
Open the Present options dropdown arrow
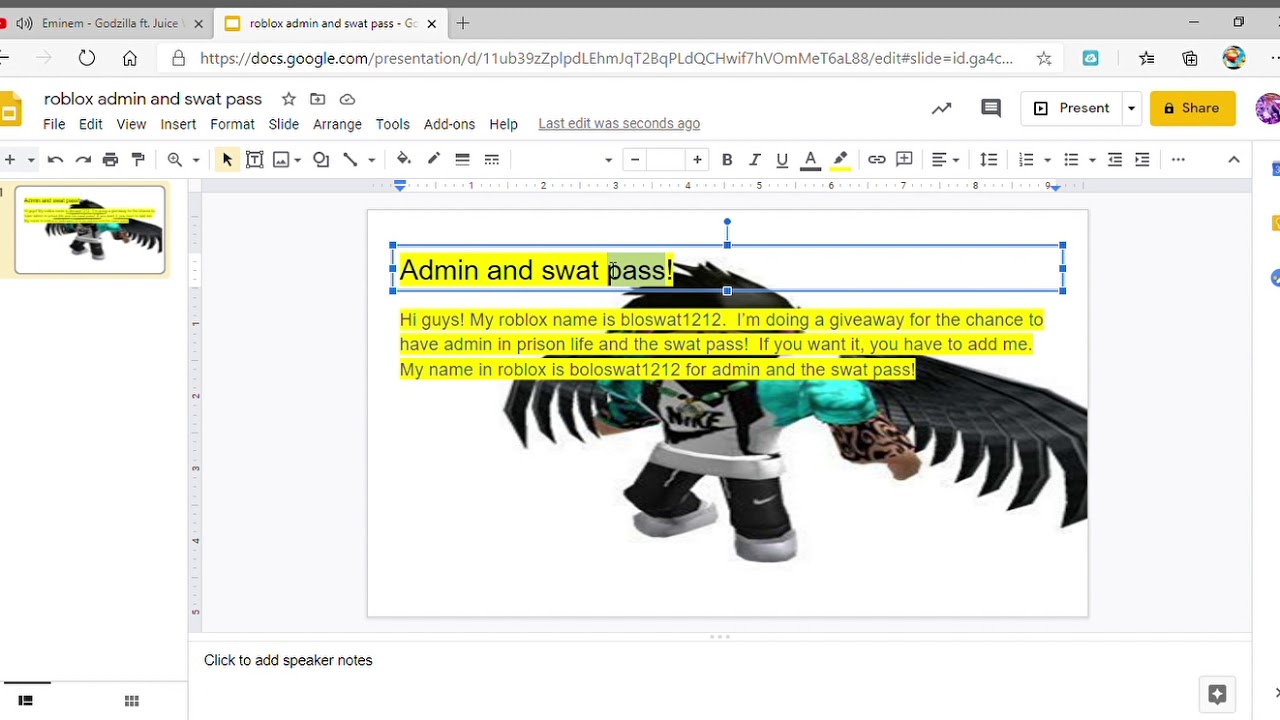1131,108
